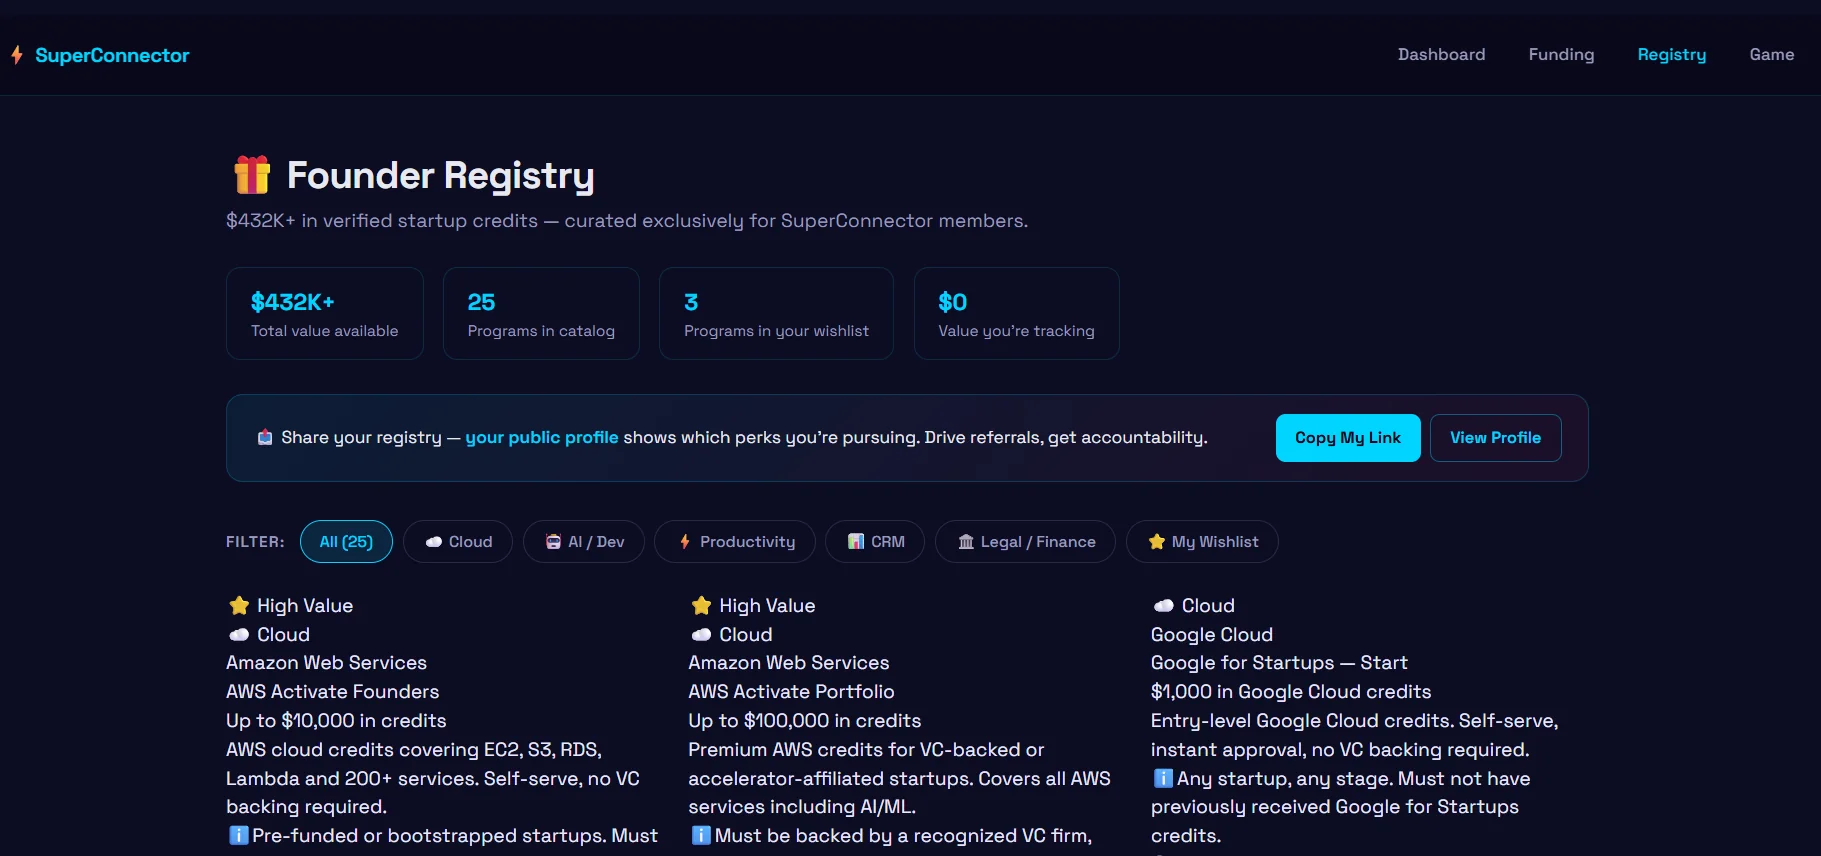Click the Copy My Link button
This screenshot has height=856, width=1821.
1348,438
